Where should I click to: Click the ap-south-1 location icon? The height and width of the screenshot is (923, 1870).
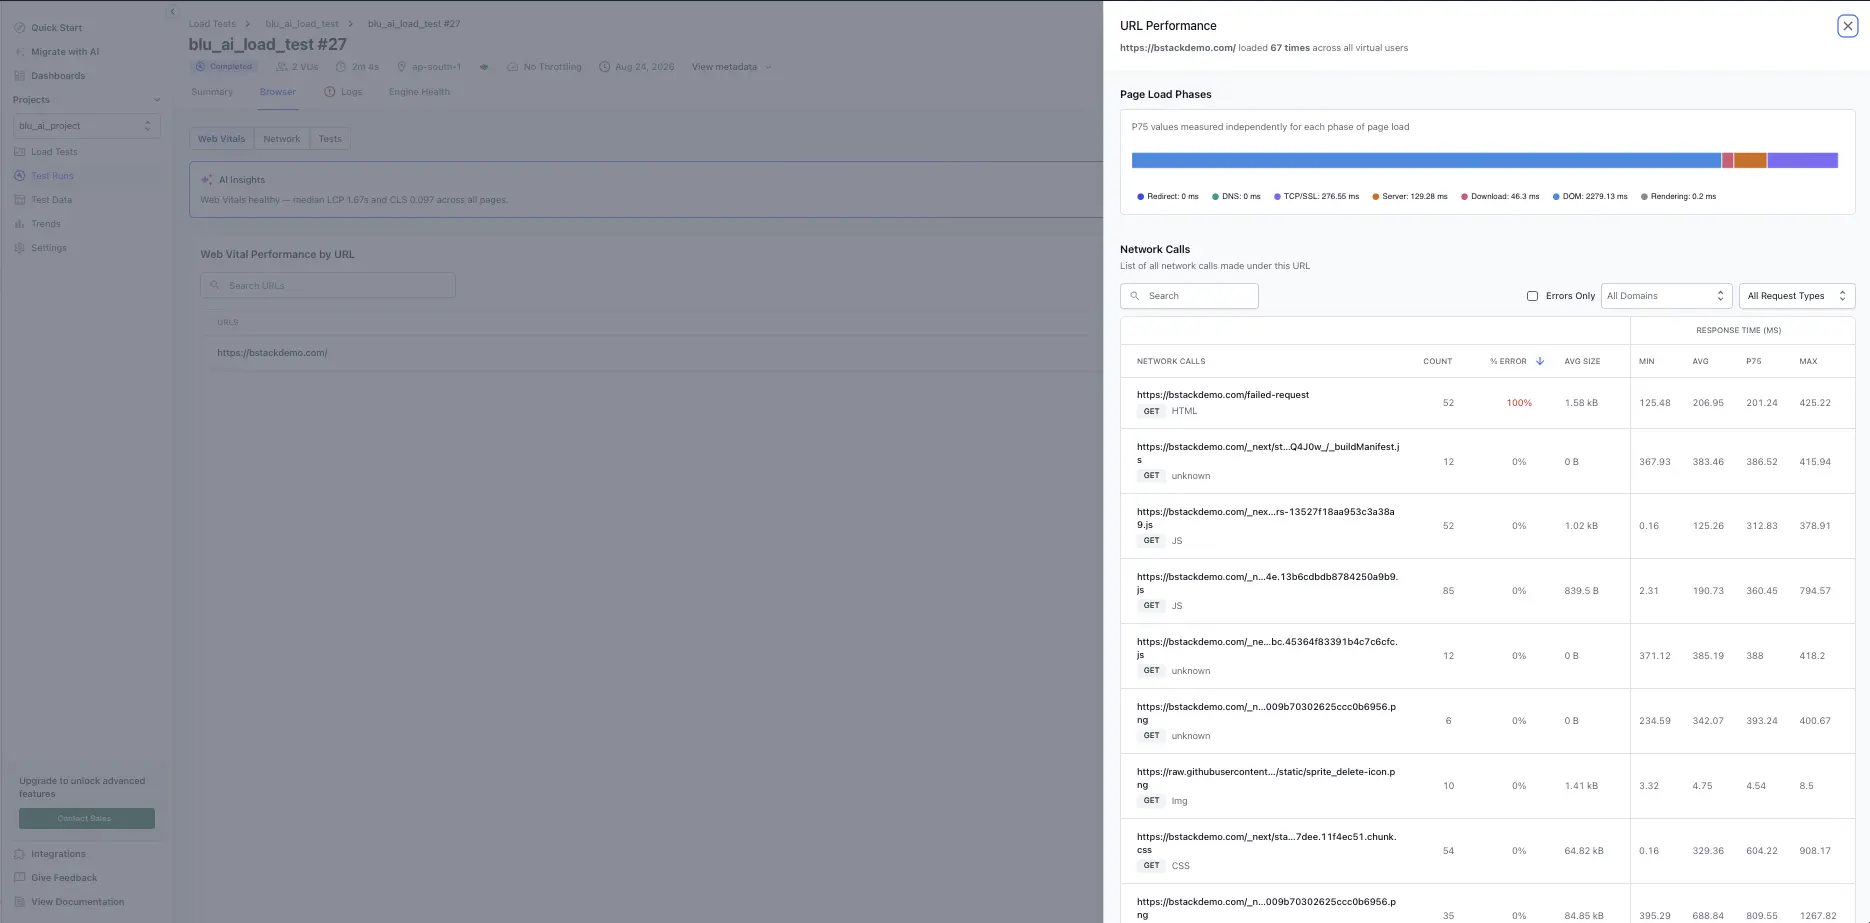coord(402,67)
